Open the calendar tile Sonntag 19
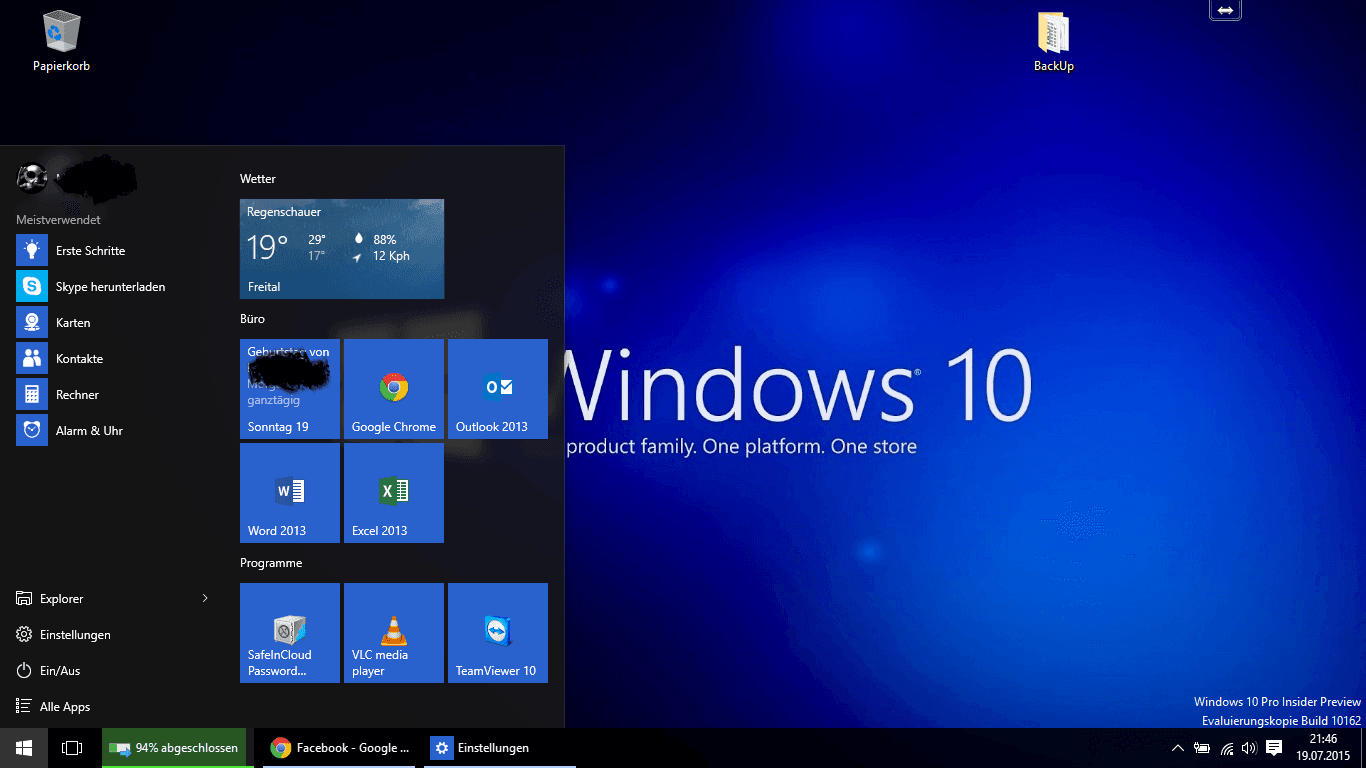 coord(290,389)
